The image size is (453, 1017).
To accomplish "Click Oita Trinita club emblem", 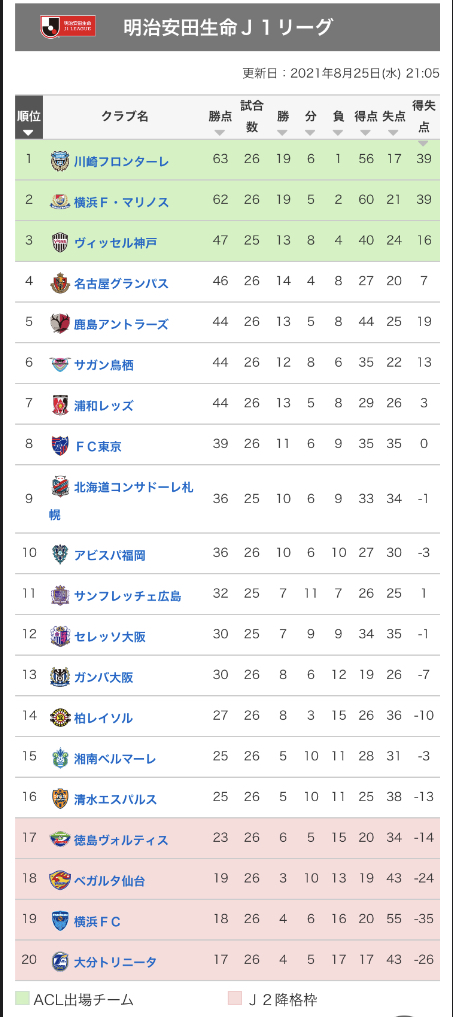I will pos(60,961).
